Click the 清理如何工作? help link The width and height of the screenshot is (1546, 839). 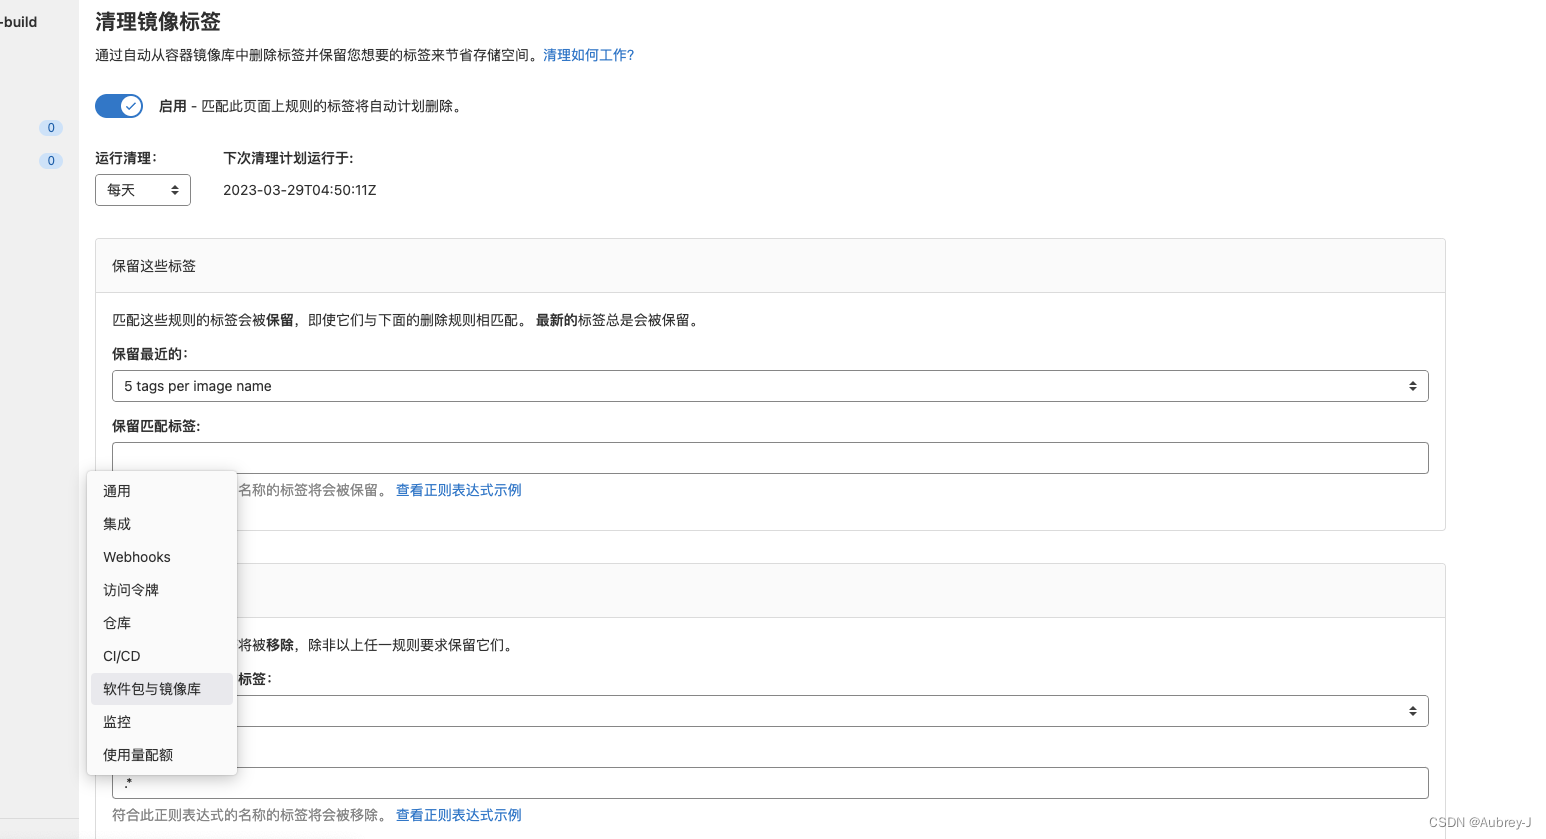point(588,55)
